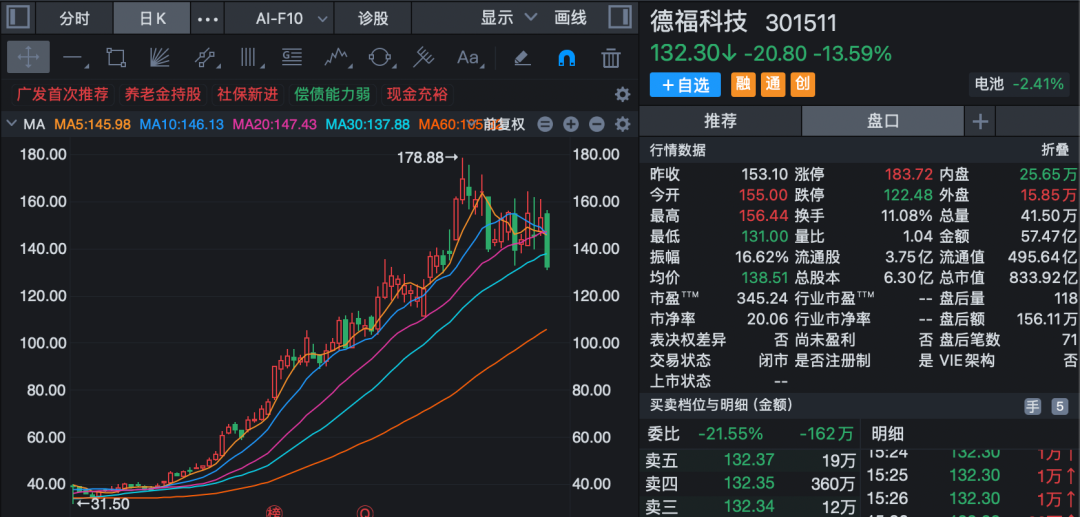Open more chart periods via ellipsis
Screen dimensions: 1080x517
pos(207,19)
